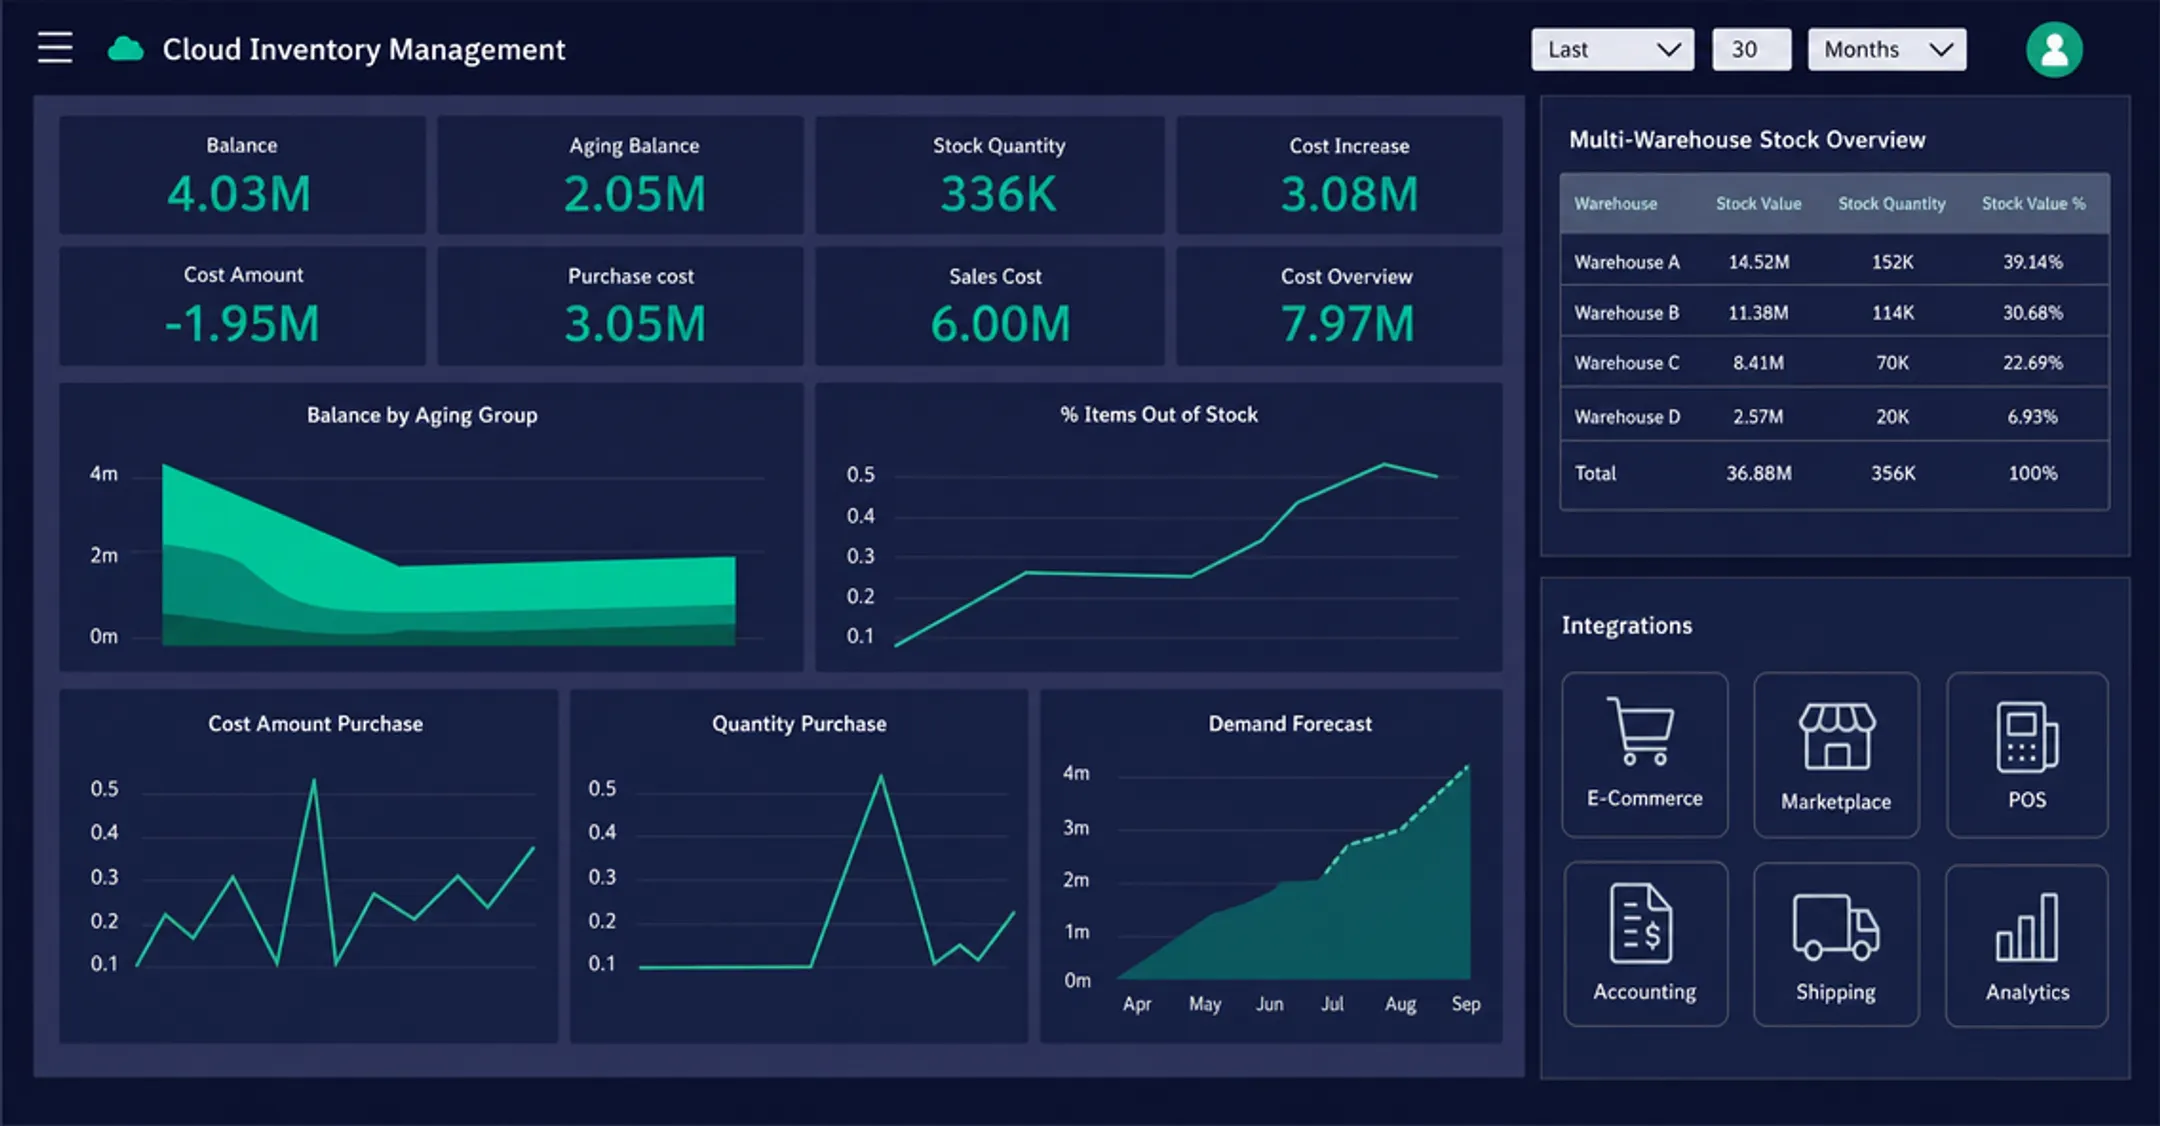The width and height of the screenshot is (2160, 1126).
Task: Select the Warehouse B row label
Action: 1627,313
